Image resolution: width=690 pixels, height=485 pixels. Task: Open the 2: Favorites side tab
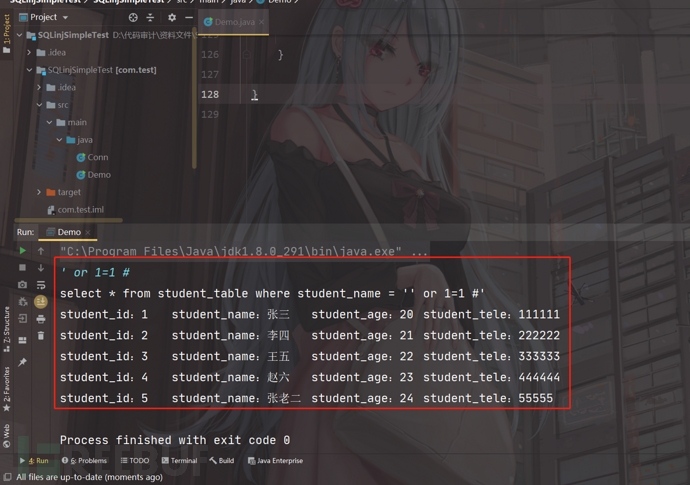click(x=6, y=389)
